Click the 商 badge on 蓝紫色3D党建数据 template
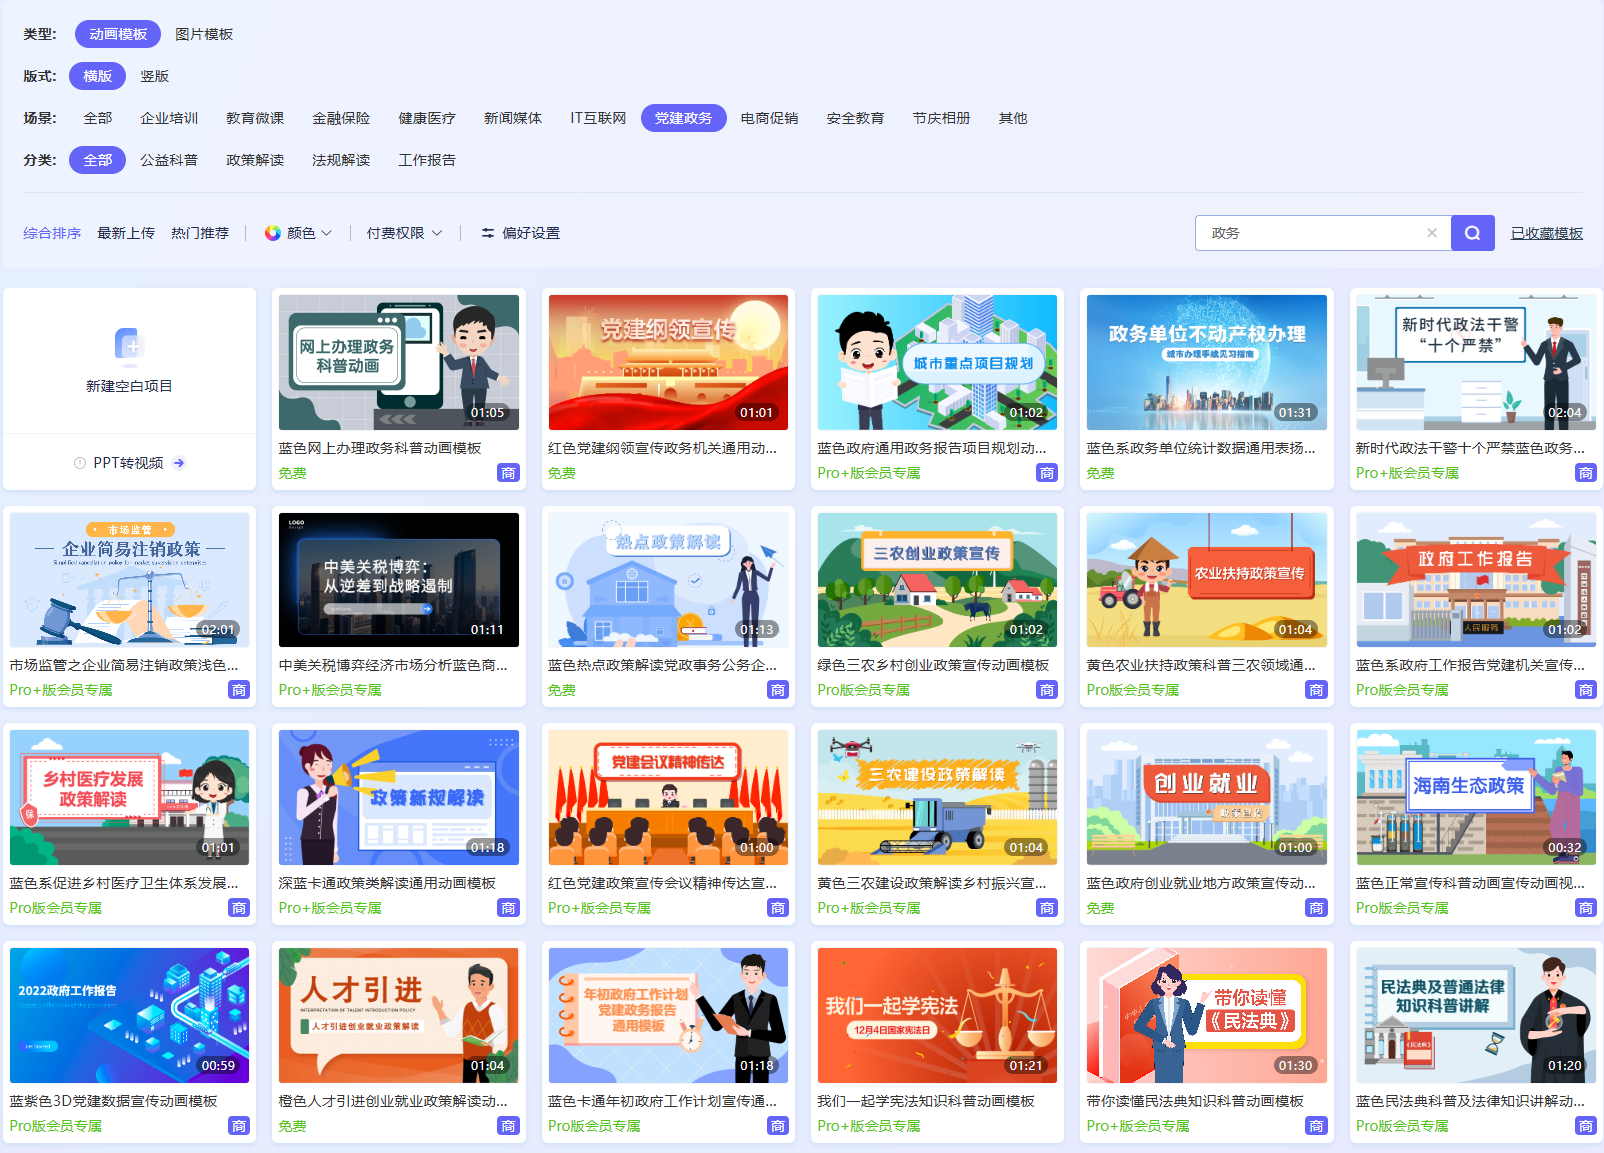The image size is (1604, 1153). coord(239,1126)
